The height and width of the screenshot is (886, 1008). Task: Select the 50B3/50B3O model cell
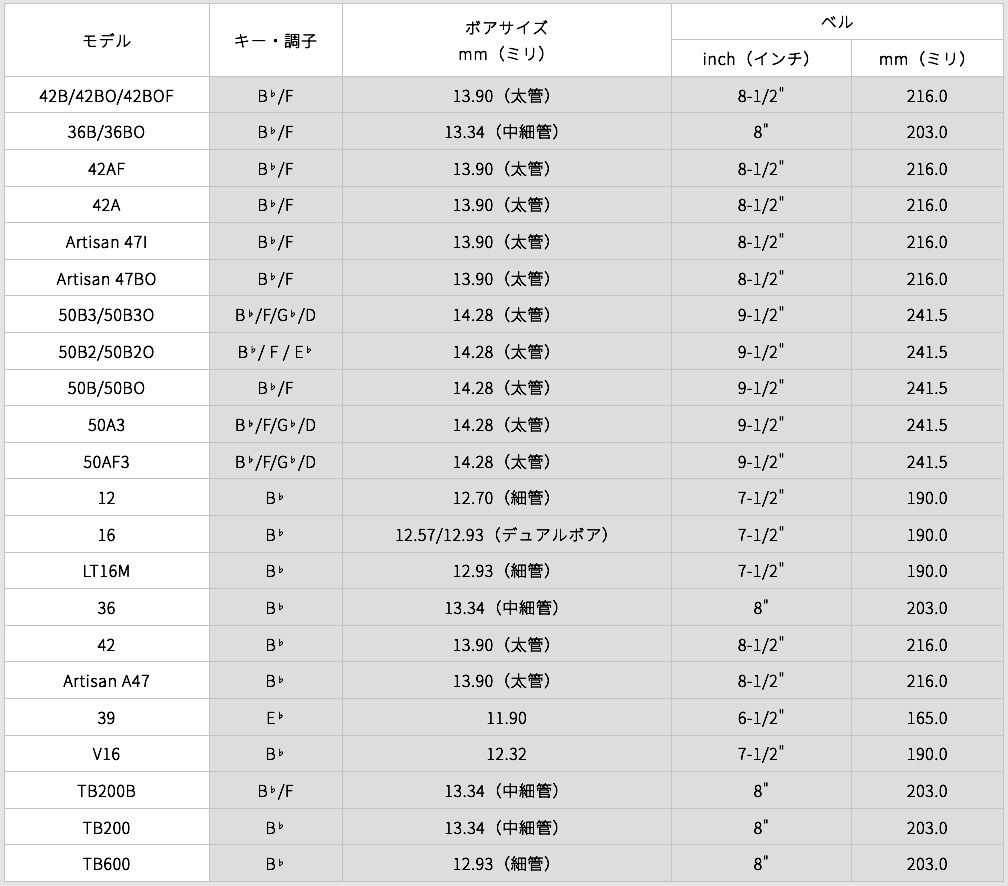coord(106,315)
